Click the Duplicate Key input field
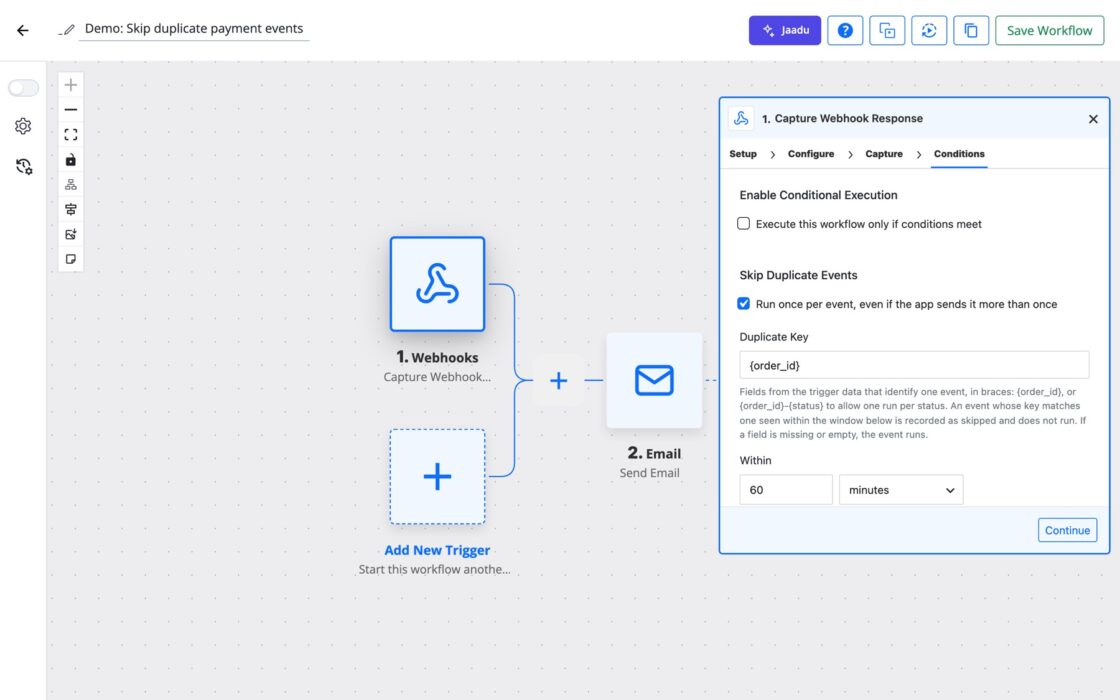Screen dimensions: 1120x700 pos(914,365)
